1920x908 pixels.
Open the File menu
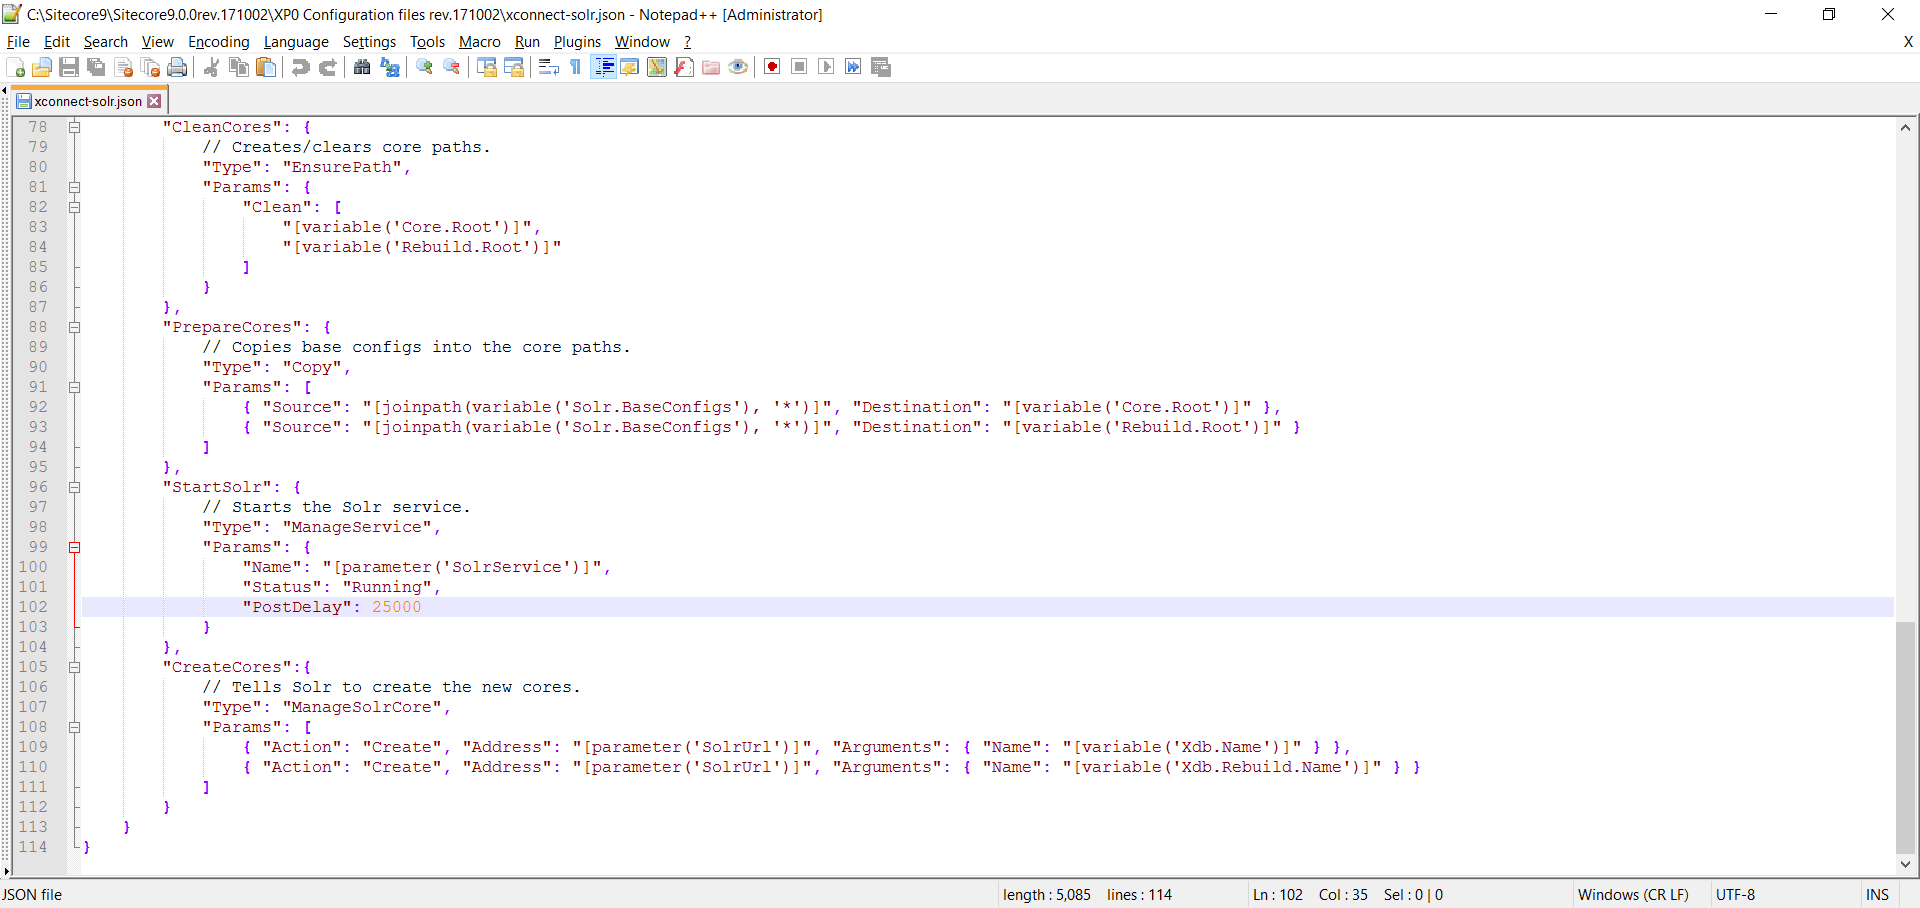point(18,42)
